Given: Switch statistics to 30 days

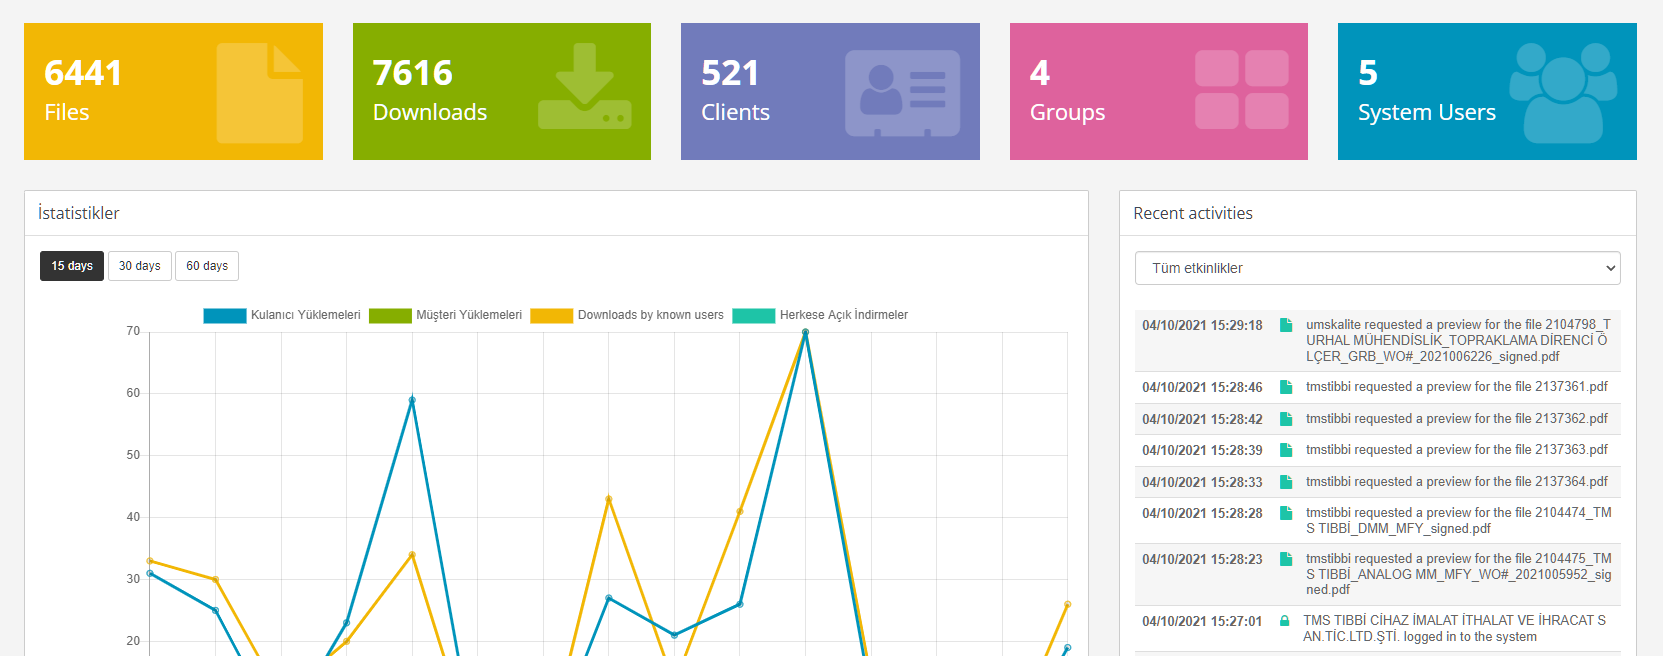Looking at the screenshot, I should tap(140, 266).
